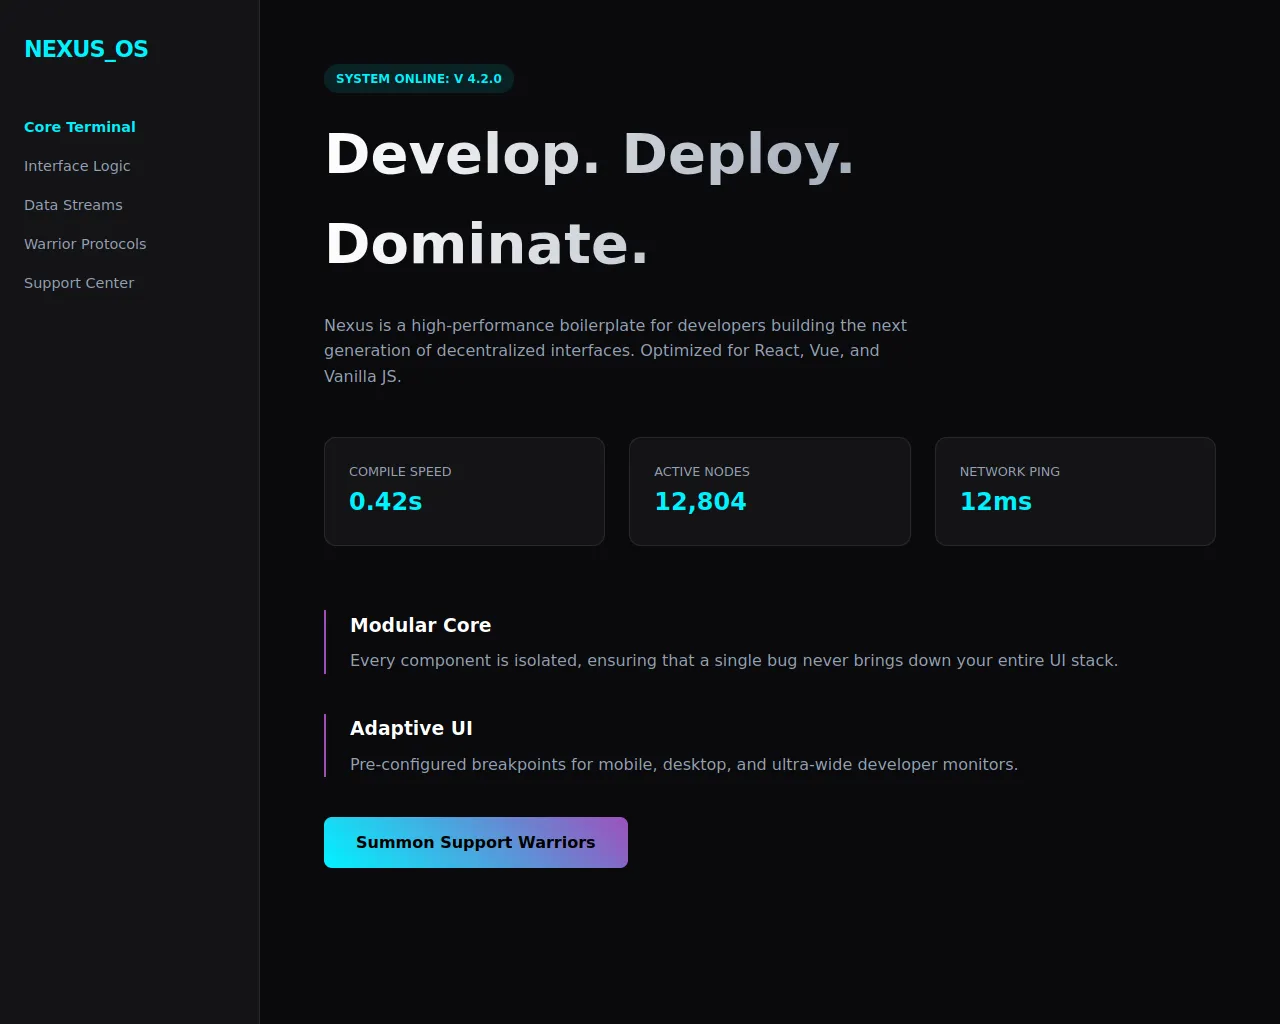Open the Warrior Protocols page
Screen dimensions: 1280x1024
click(85, 244)
